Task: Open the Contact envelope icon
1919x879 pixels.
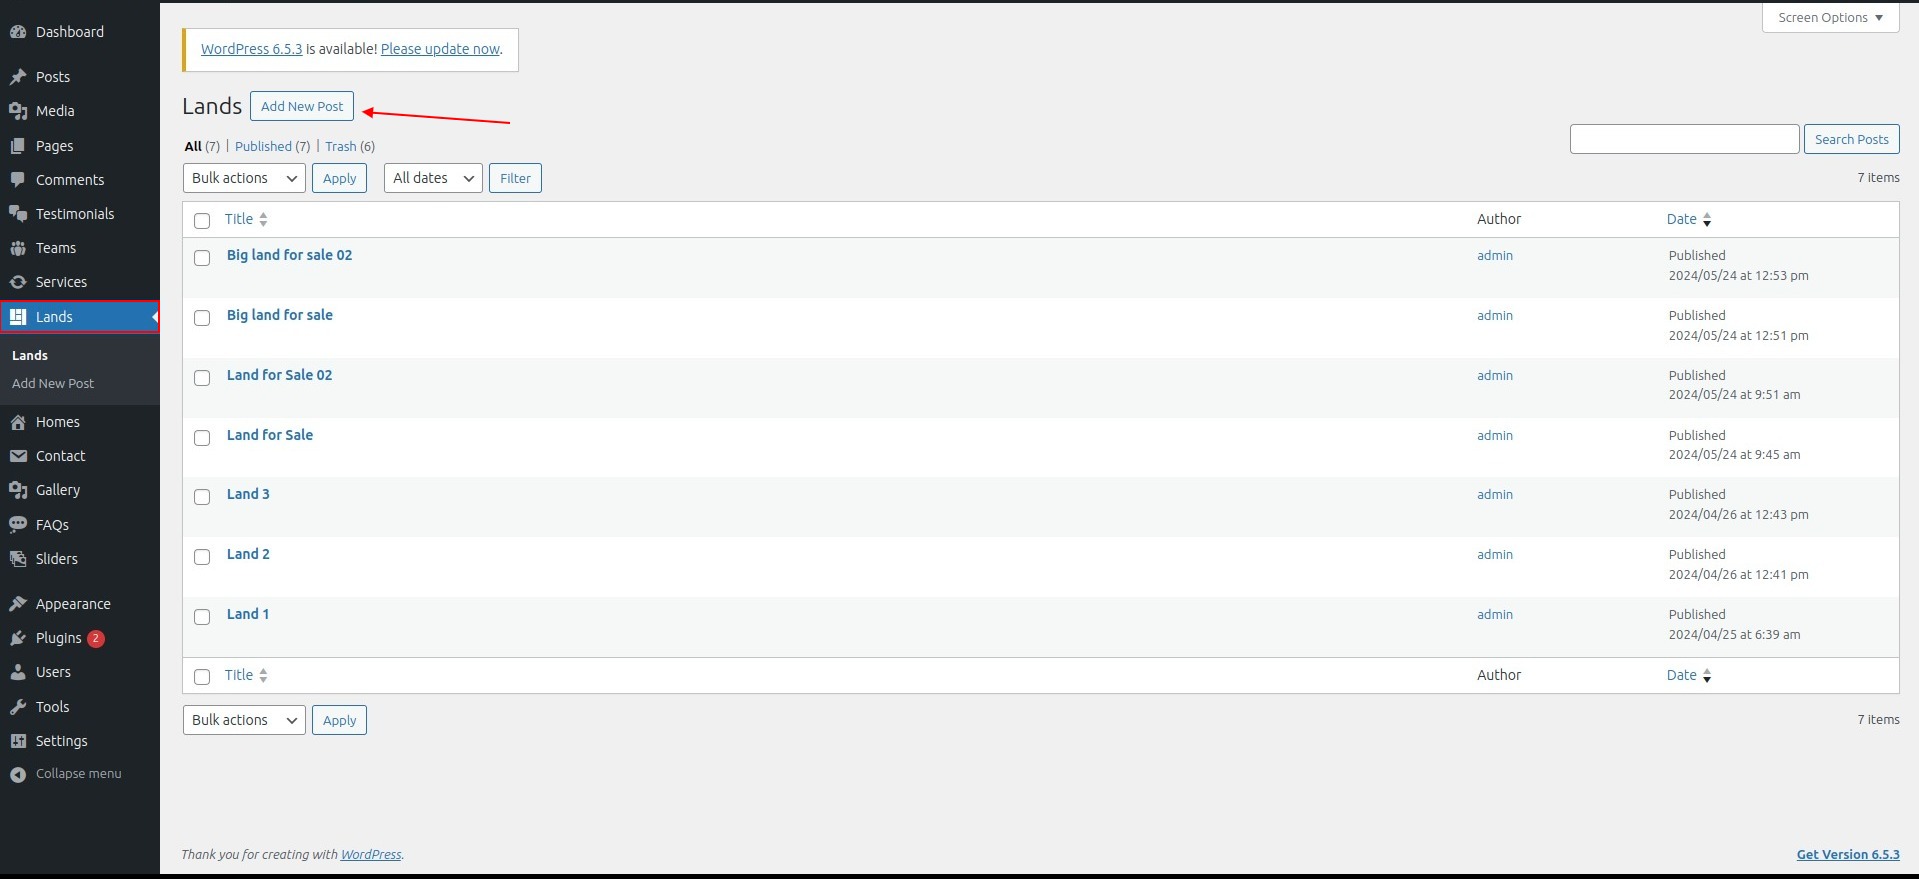Action: pos(18,456)
